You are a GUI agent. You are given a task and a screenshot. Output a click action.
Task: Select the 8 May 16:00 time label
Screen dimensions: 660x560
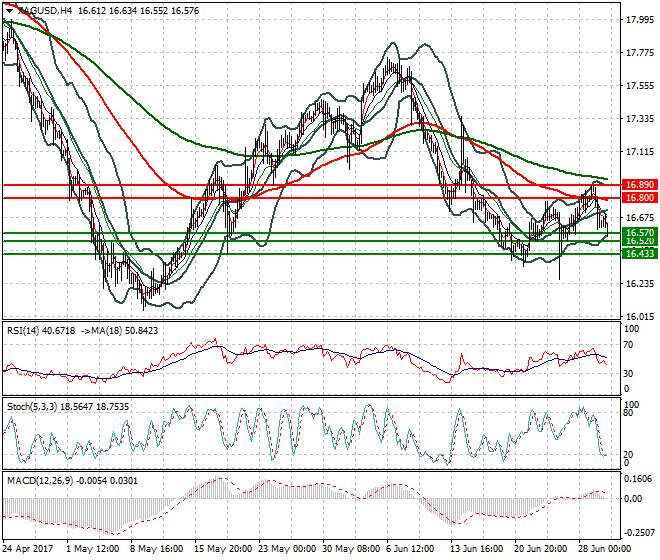pos(157,549)
